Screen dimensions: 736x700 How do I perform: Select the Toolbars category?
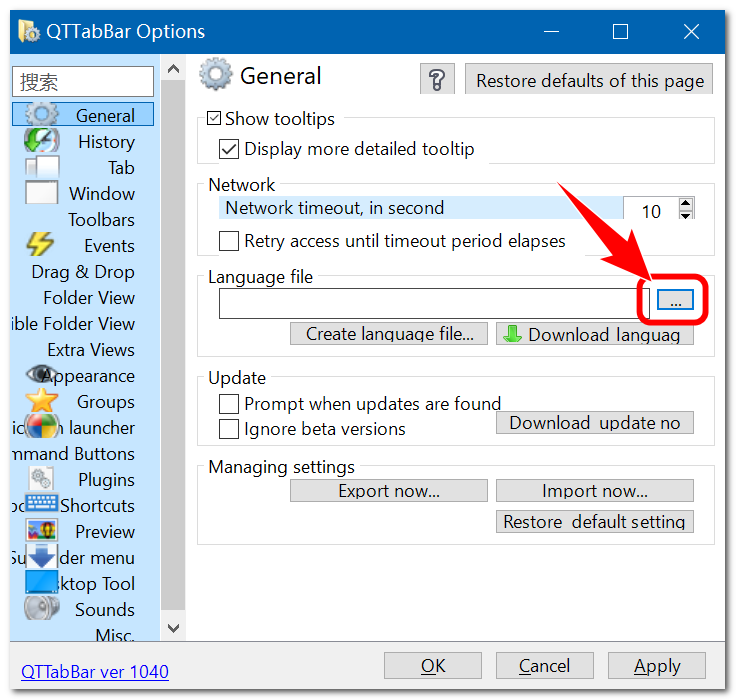tap(101, 220)
